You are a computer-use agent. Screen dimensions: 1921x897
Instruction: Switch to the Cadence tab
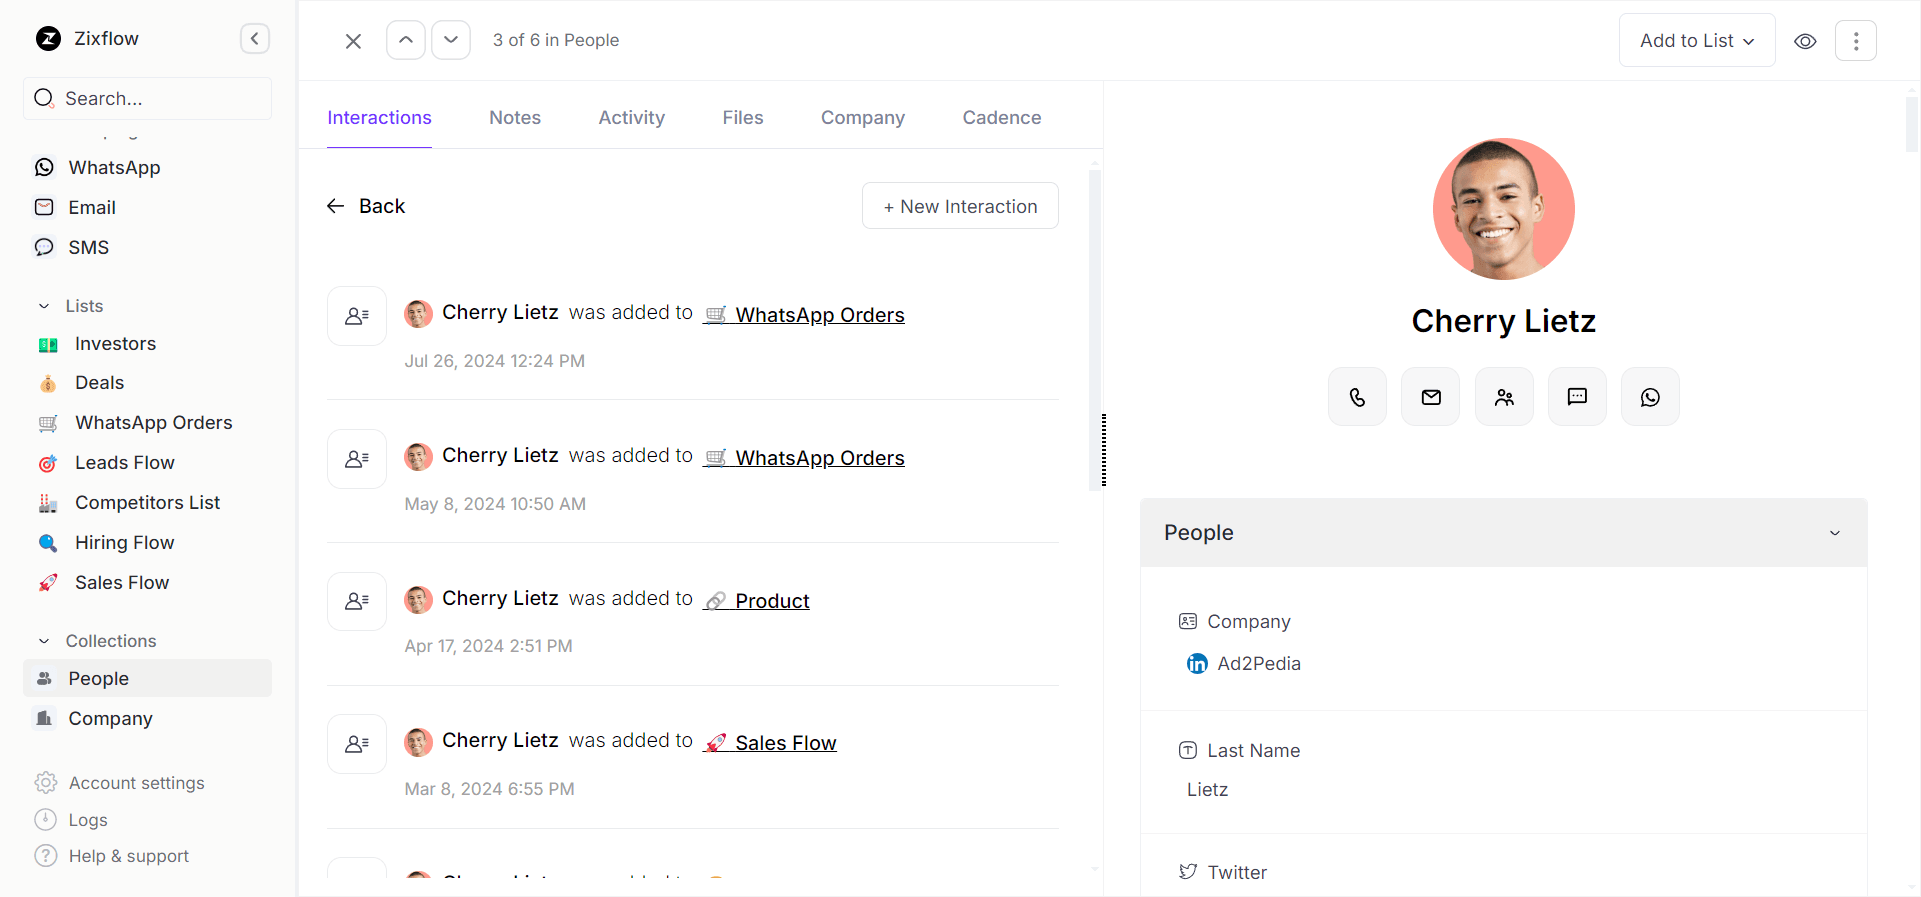1001,118
